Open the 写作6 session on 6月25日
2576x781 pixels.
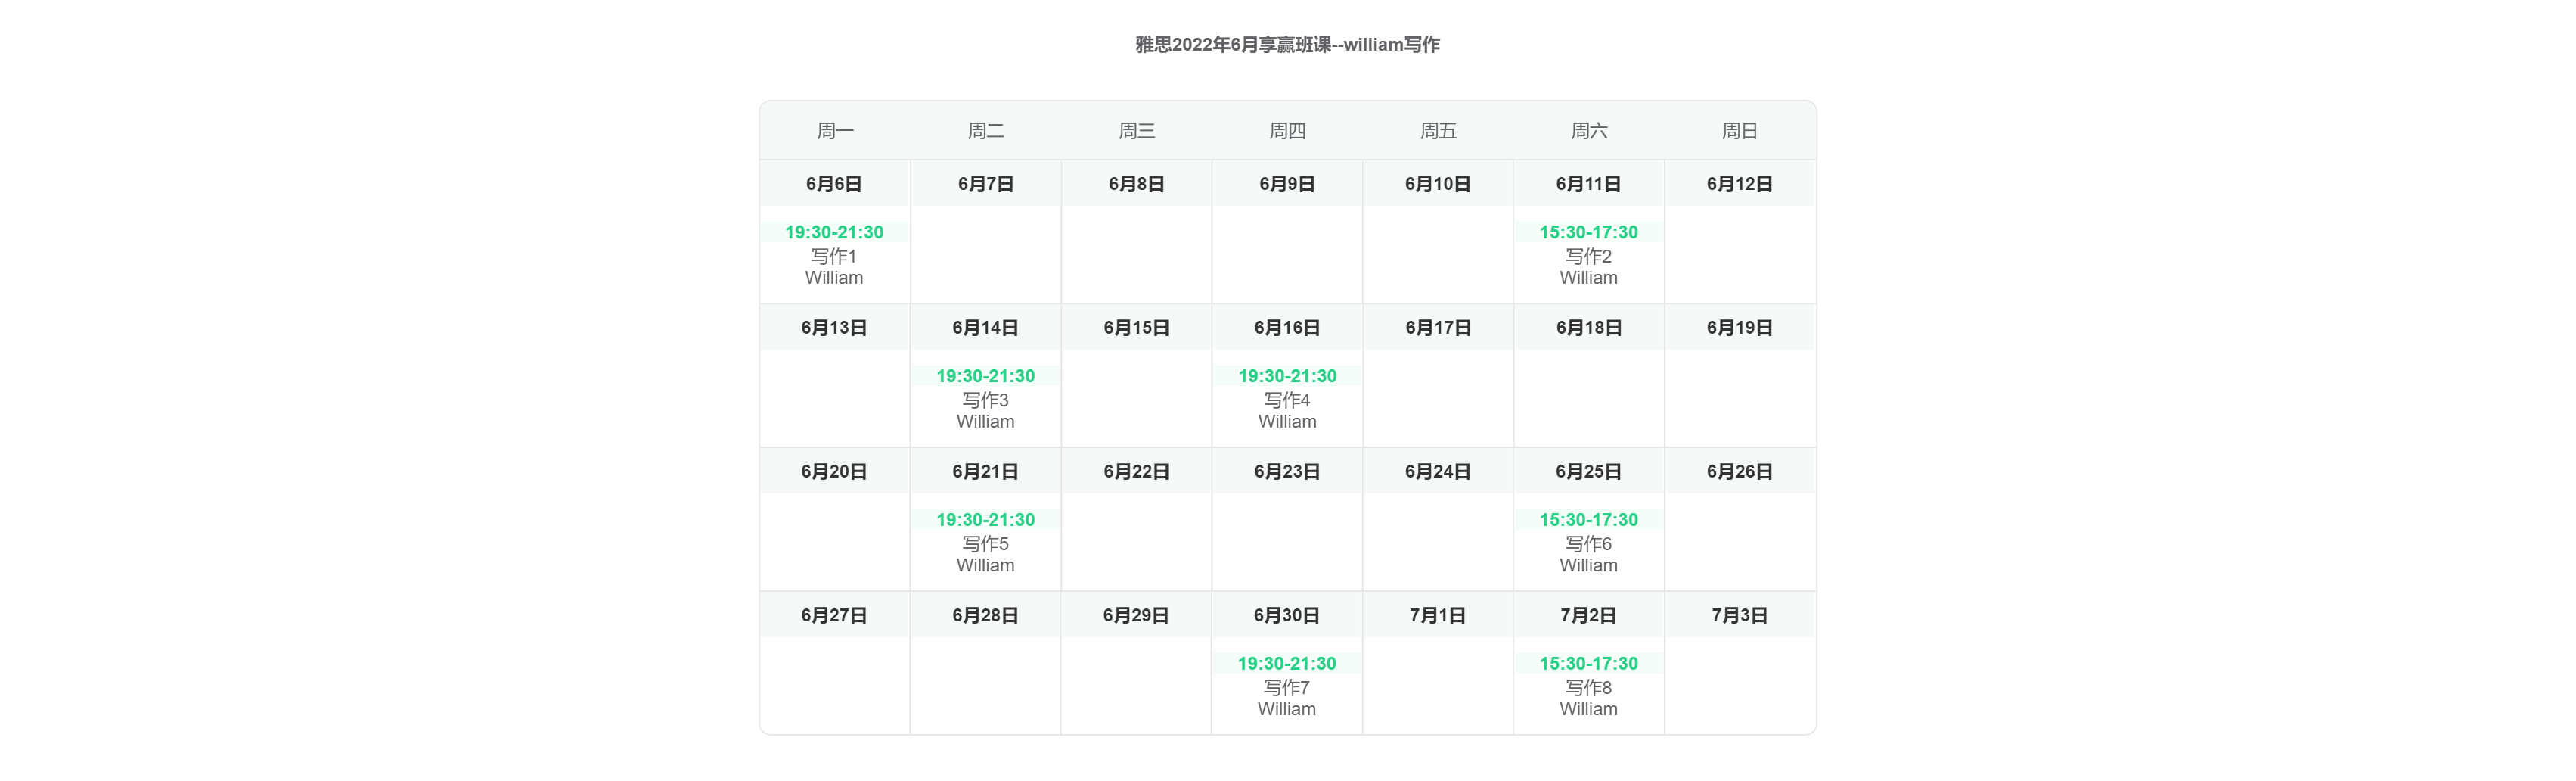coord(1588,544)
